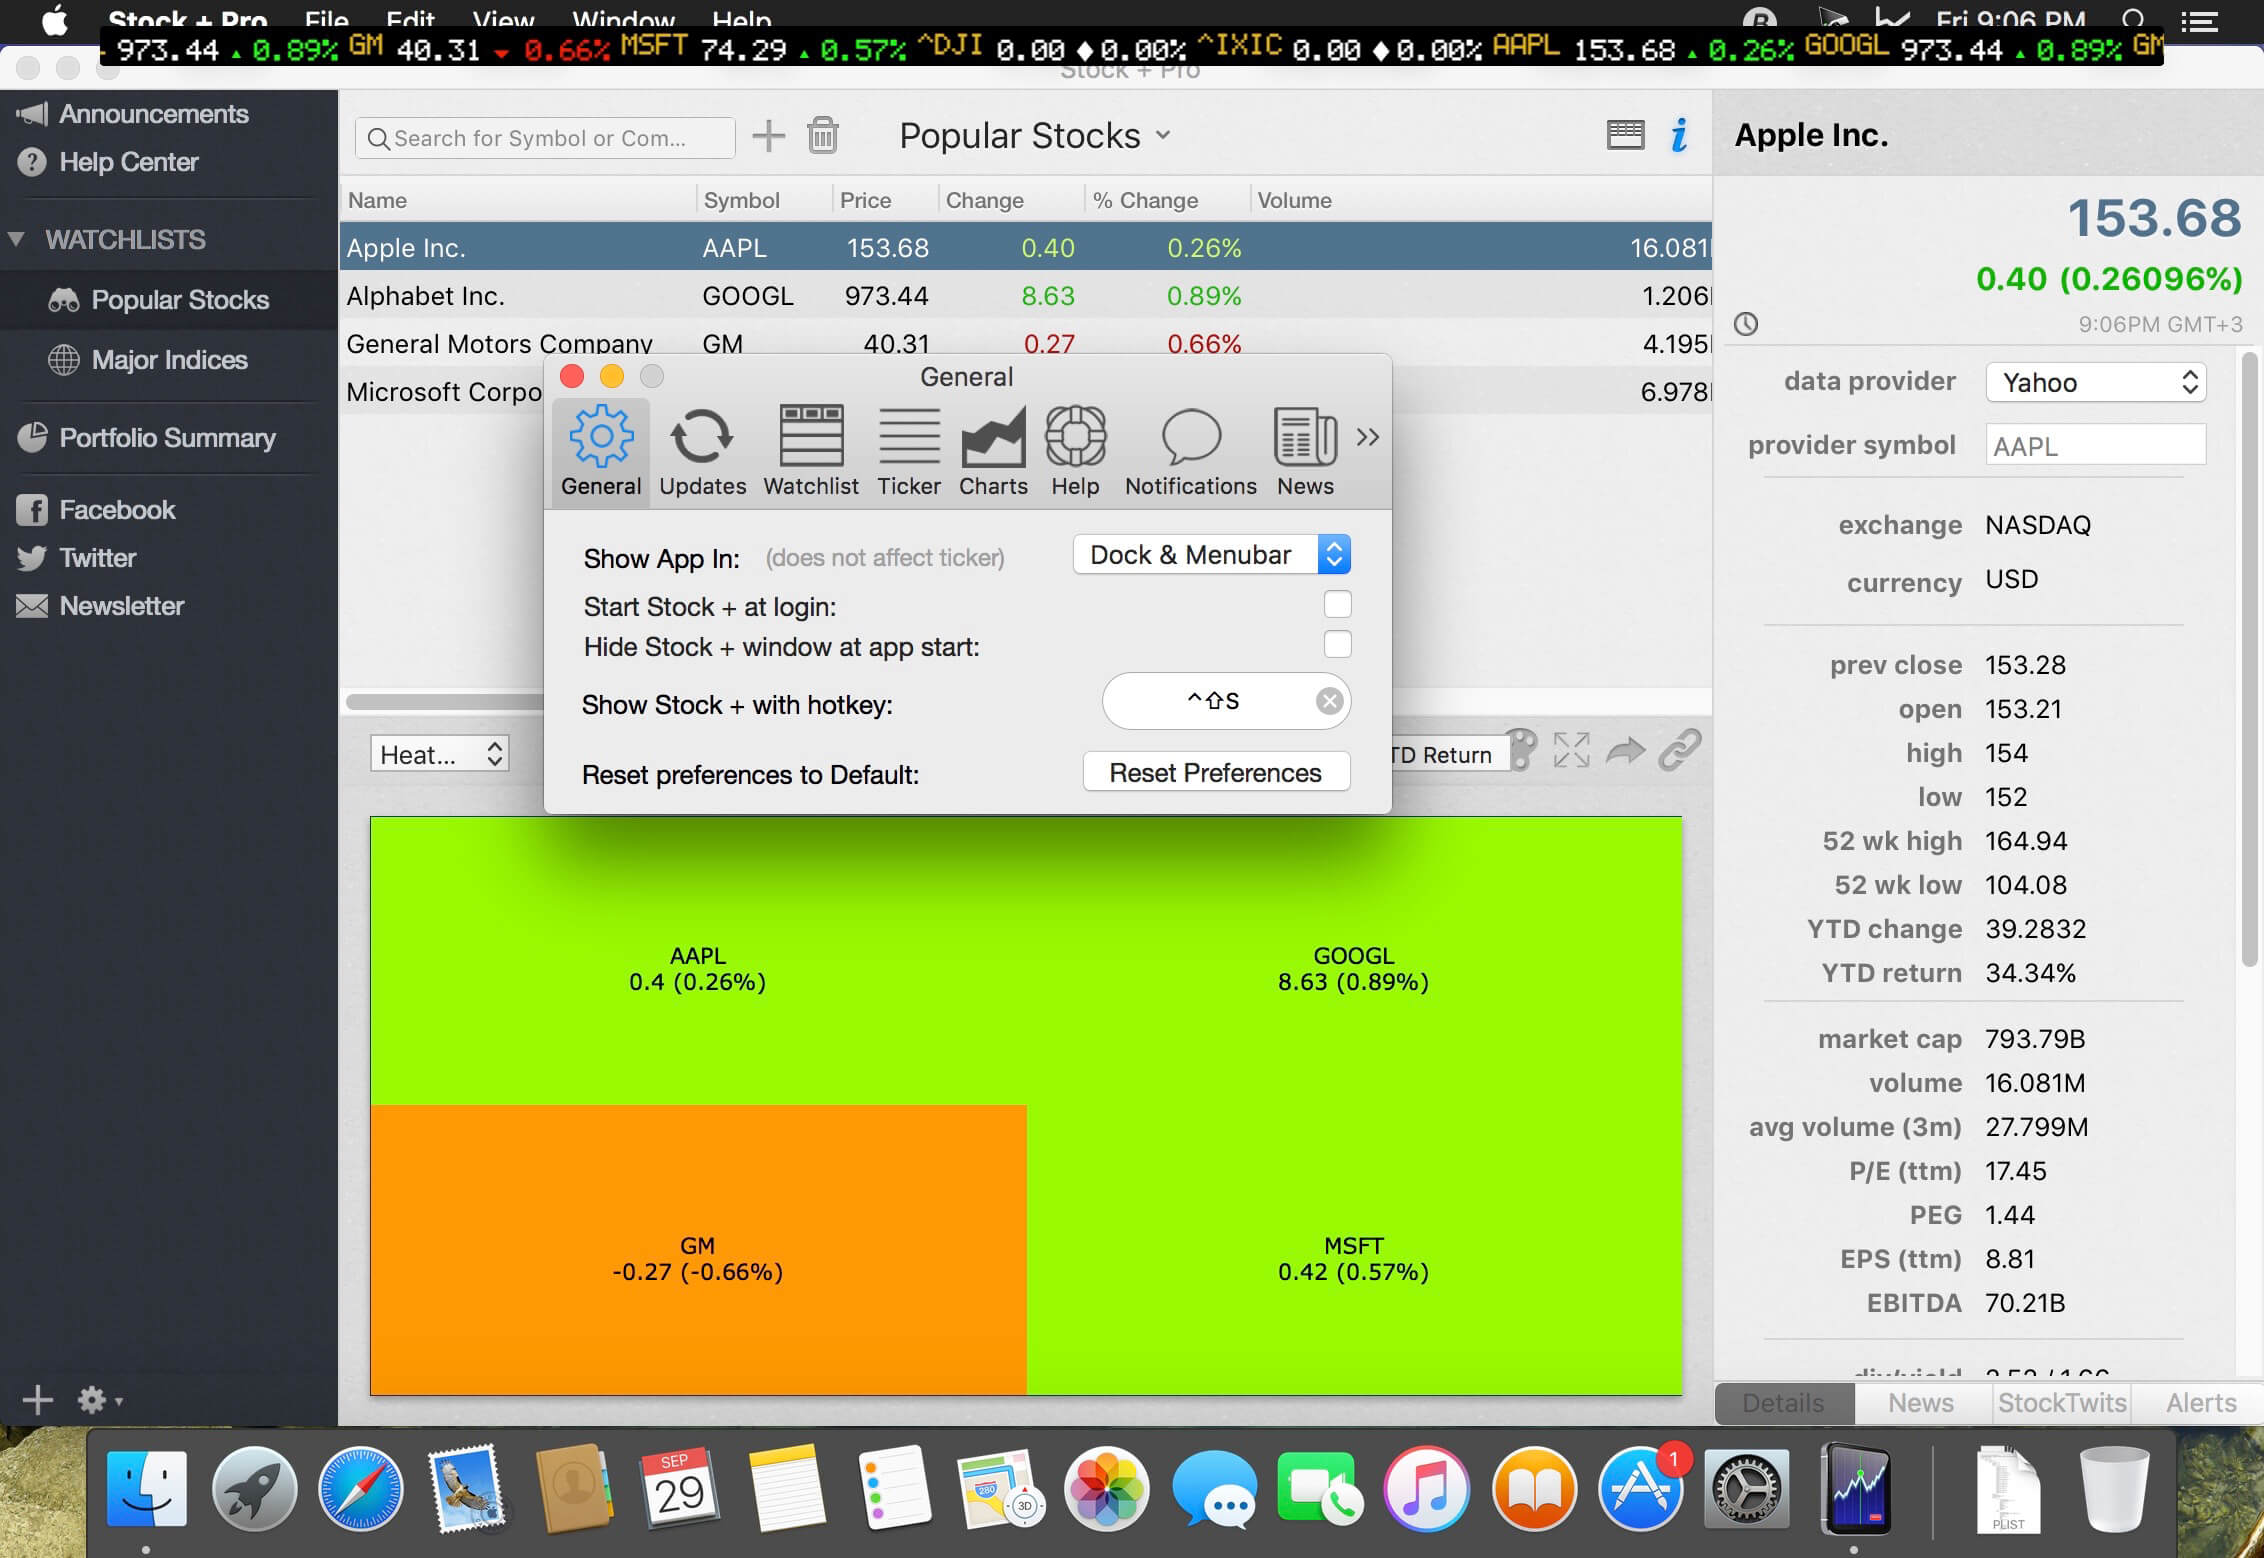Select the Alphabet Inc. row
This screenshot has width=2264, height=1558.
(x=1025, y=296)
